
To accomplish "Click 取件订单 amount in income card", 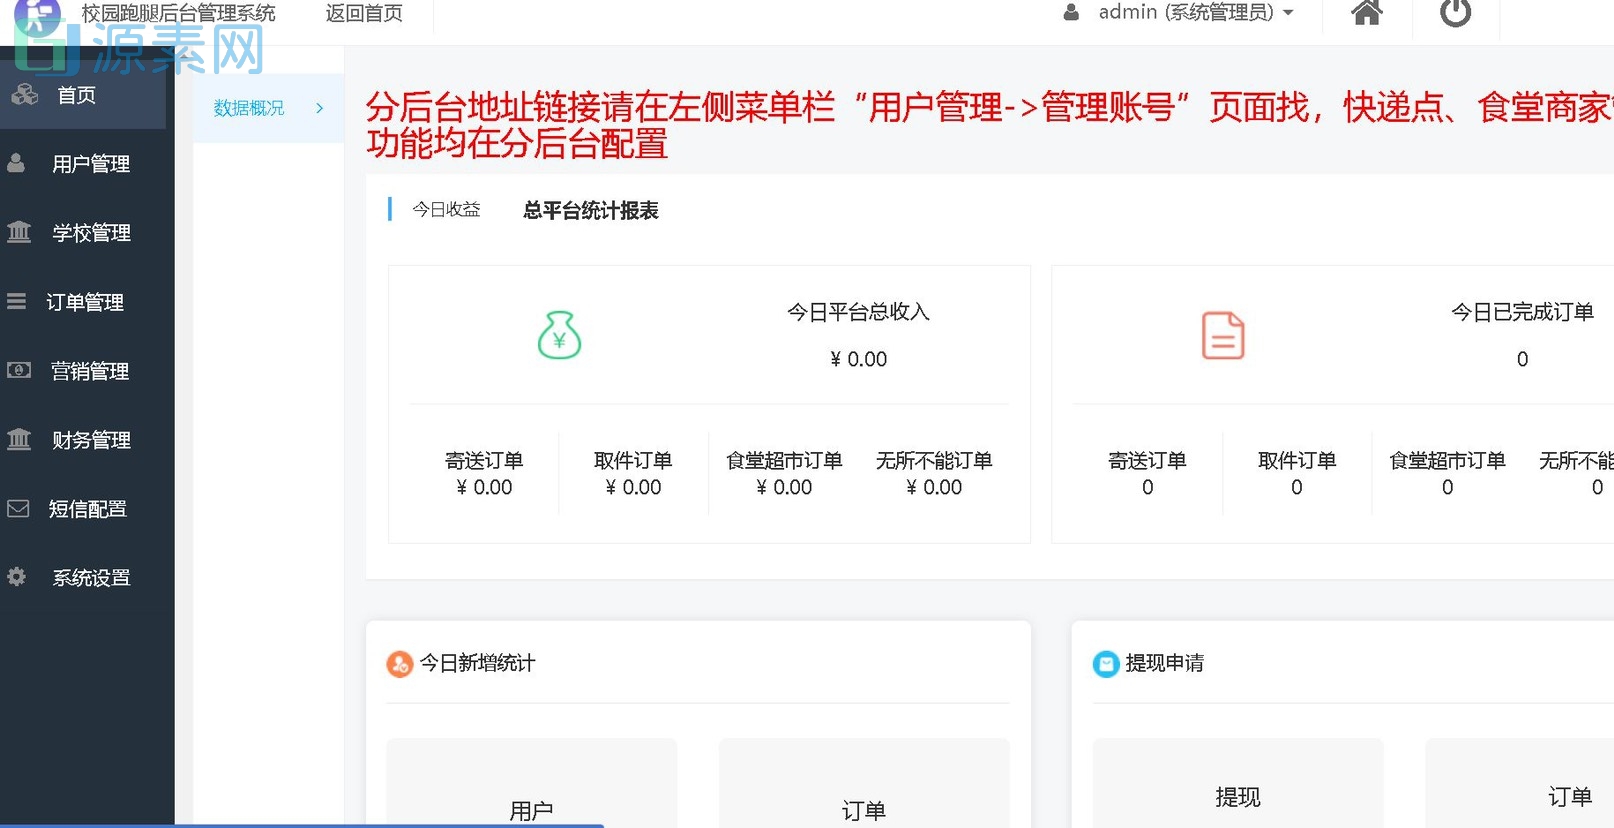I will (633, 487).
